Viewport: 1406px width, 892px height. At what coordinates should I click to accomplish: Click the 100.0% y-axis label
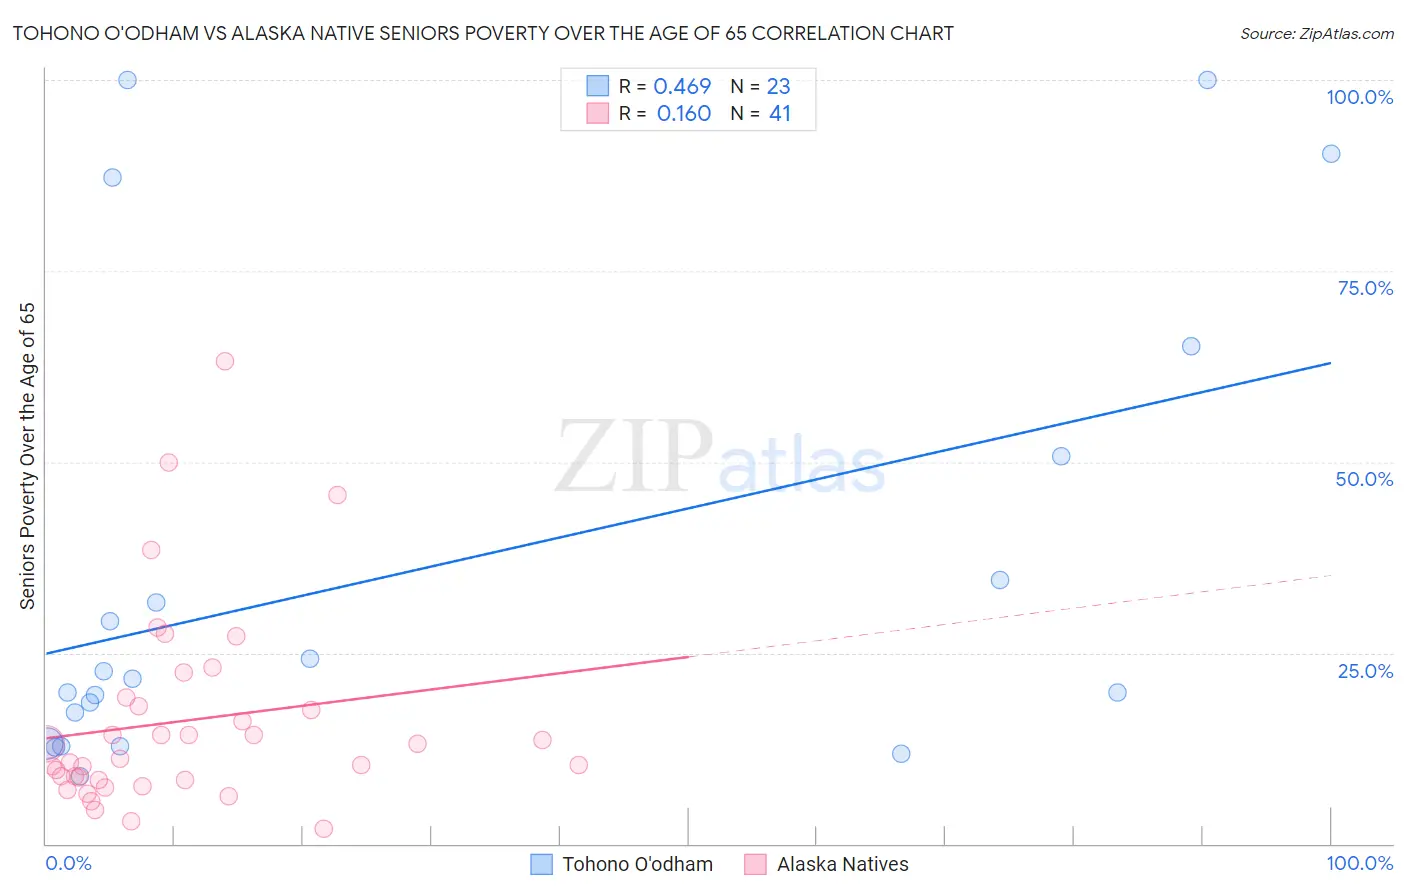point(1360,97)
